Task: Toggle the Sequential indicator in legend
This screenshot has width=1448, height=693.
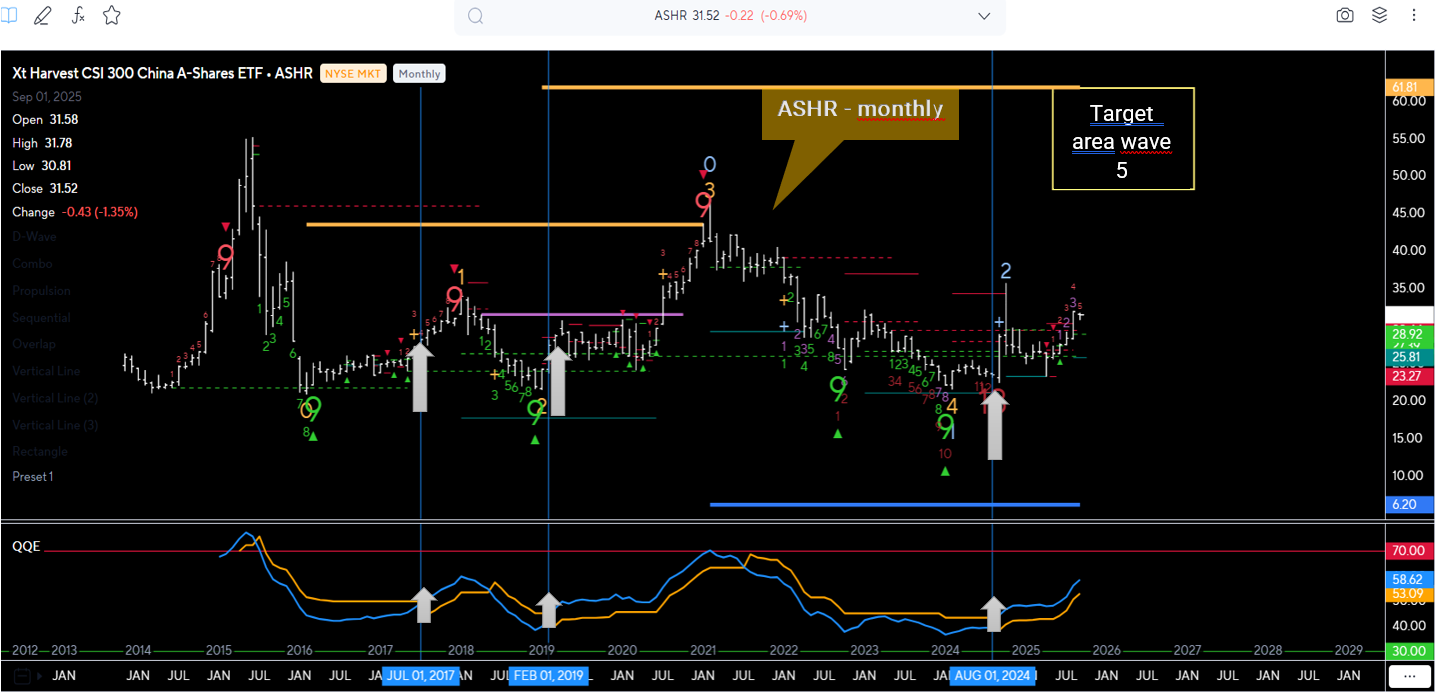Action: tap(41, 318)
